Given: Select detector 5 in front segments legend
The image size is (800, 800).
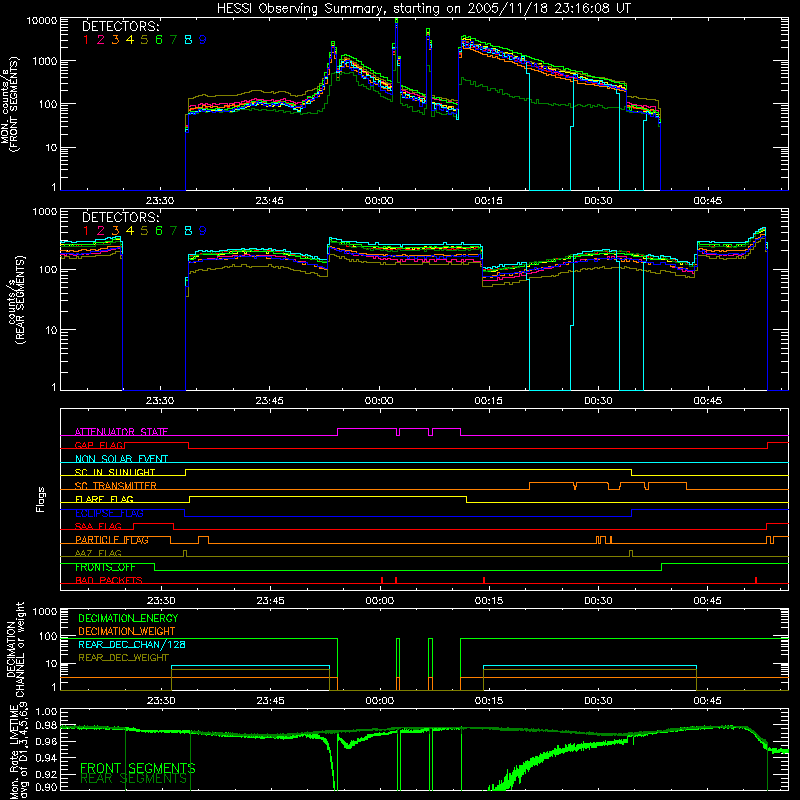Looking at the screenshot, I should (144, 40).
